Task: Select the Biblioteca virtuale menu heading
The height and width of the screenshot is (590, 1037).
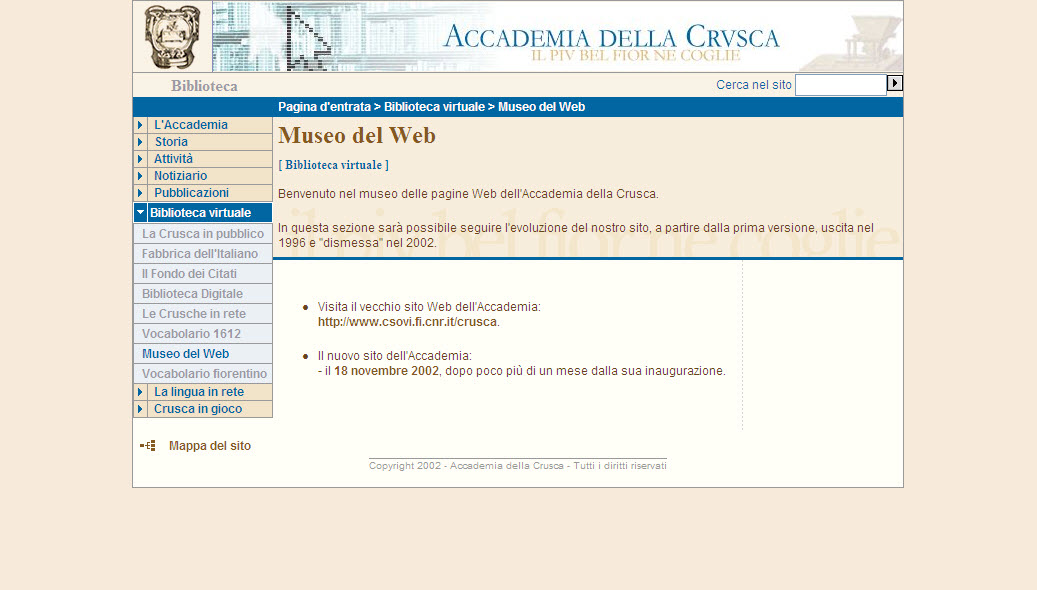Action: [x=200, y=213]
